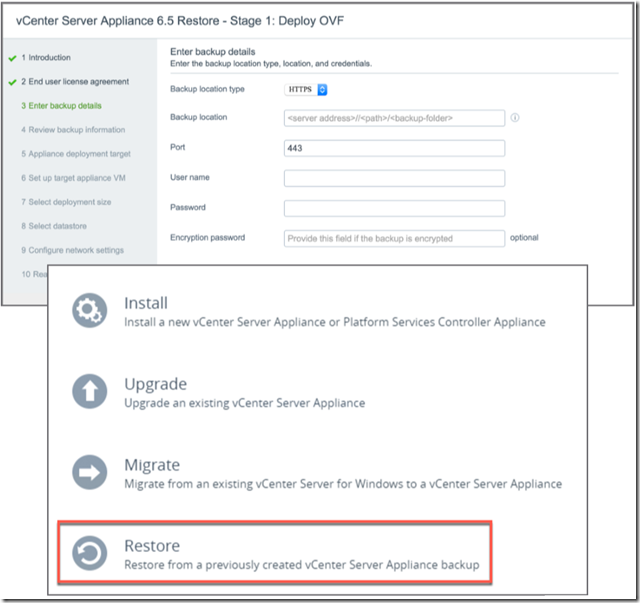Image resolution: width=640 pixels, height=603 pixels.
Task: Click 'Install a new vCenter Server Appliance' description
Action: pyautogui.click(x=335, y=322)
